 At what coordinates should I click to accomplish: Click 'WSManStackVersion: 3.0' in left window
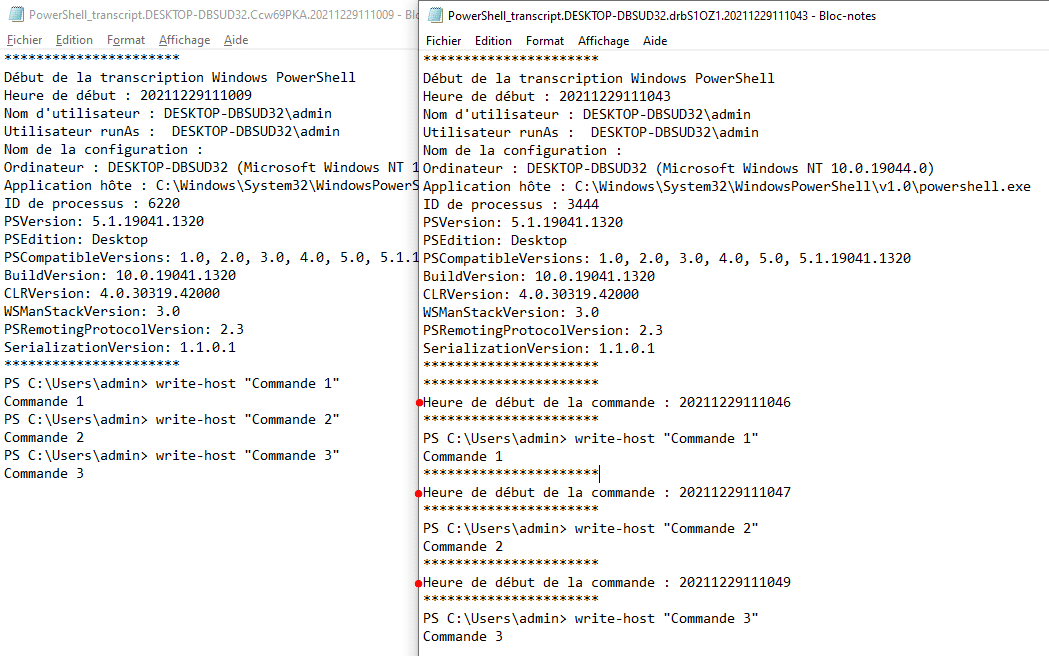(92, 312)
